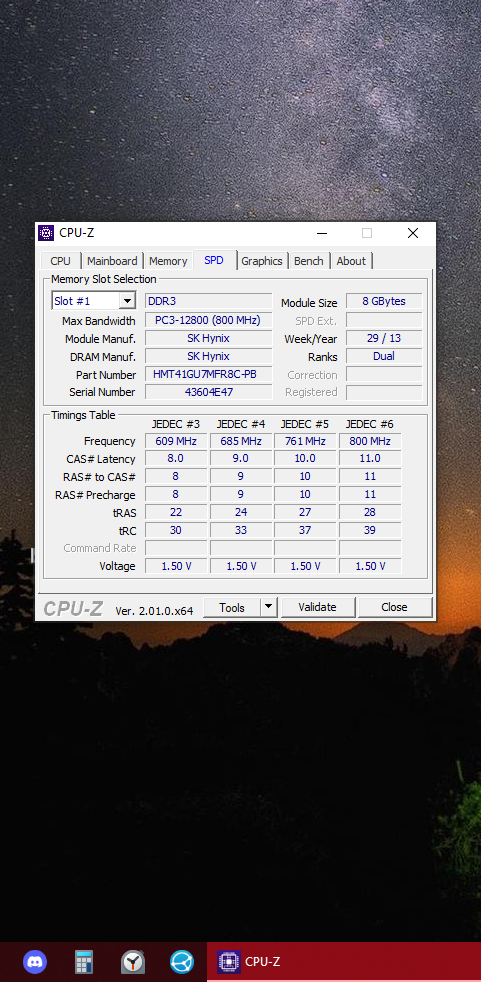Screen dimensions: 481x982
Task: Select the SPD tab
Action: pyautogui.click(x=214, y=260)
